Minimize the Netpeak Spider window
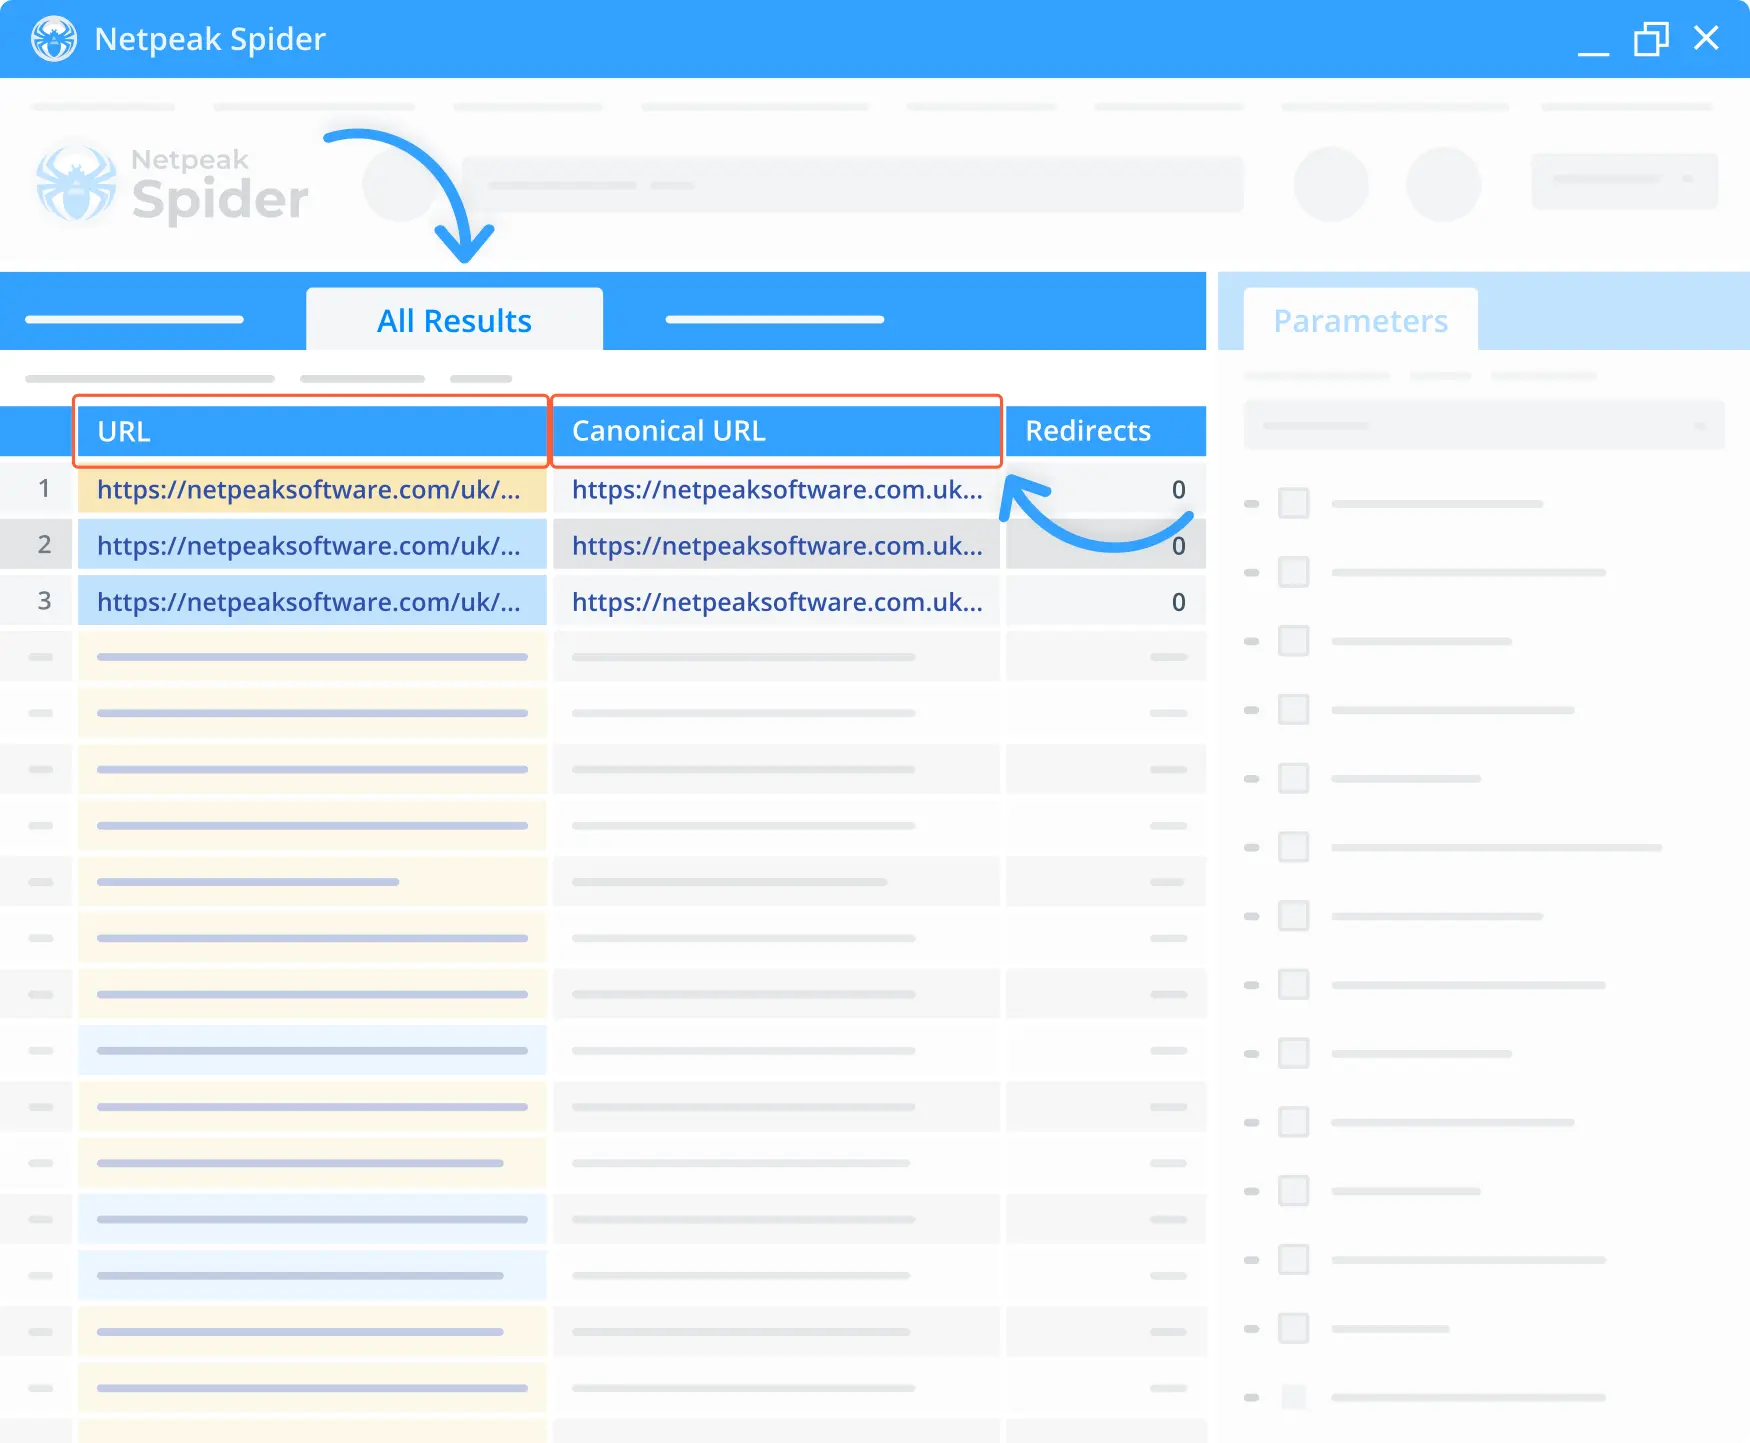Screen dimensions: 1750x1443 pyautogui.click(x=1593, y=52)
